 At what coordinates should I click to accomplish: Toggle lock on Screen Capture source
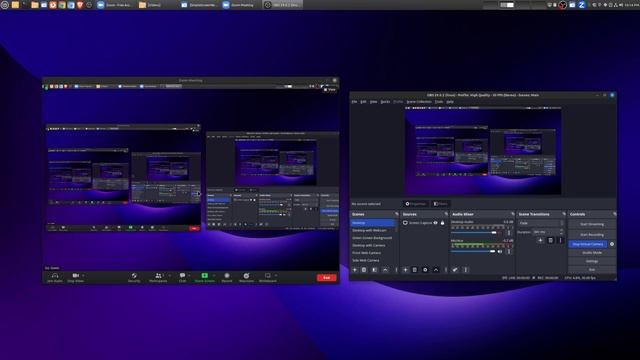[442, 223]
